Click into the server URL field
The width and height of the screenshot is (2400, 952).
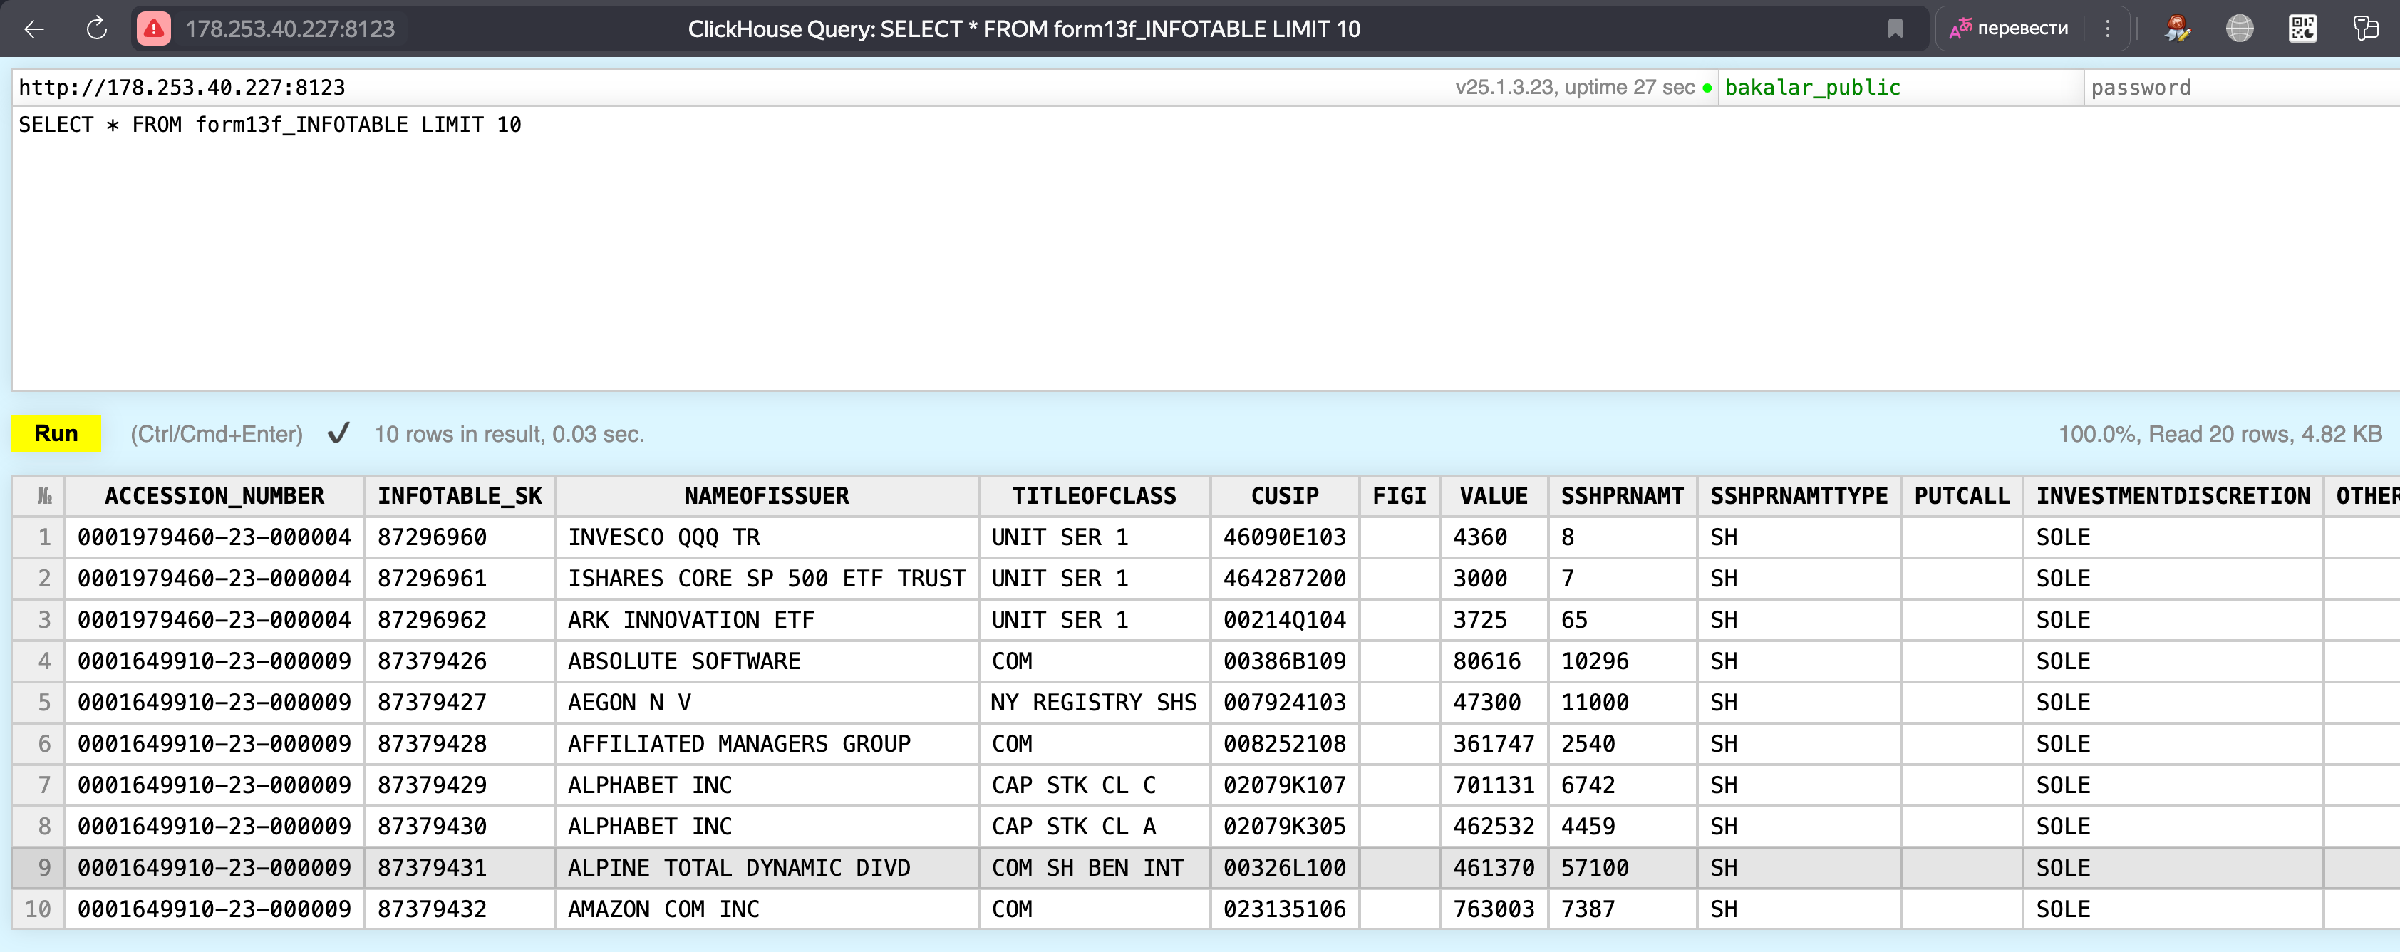coord(700,88)
